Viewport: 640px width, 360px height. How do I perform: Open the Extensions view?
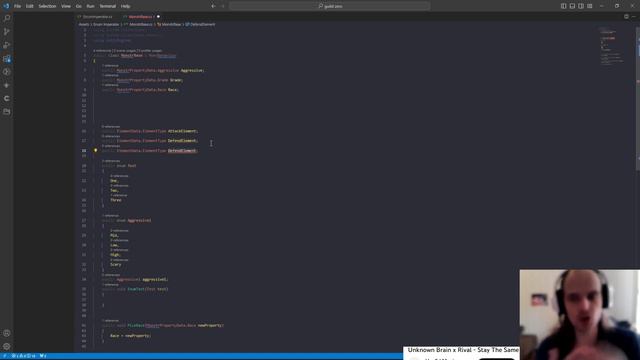(7, 59)
